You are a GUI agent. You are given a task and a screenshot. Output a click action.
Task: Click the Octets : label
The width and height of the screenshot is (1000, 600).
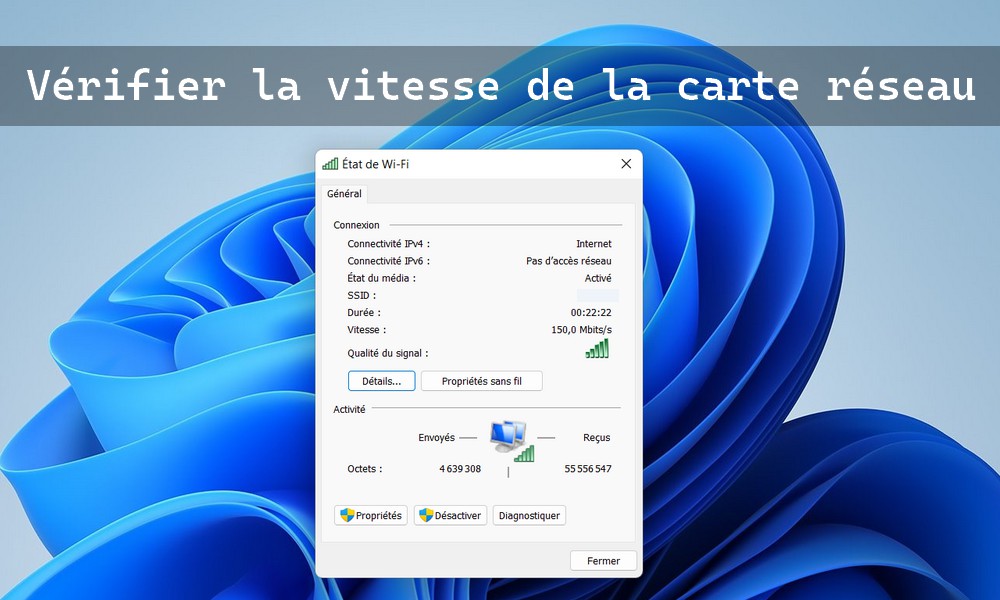[365, 469]
